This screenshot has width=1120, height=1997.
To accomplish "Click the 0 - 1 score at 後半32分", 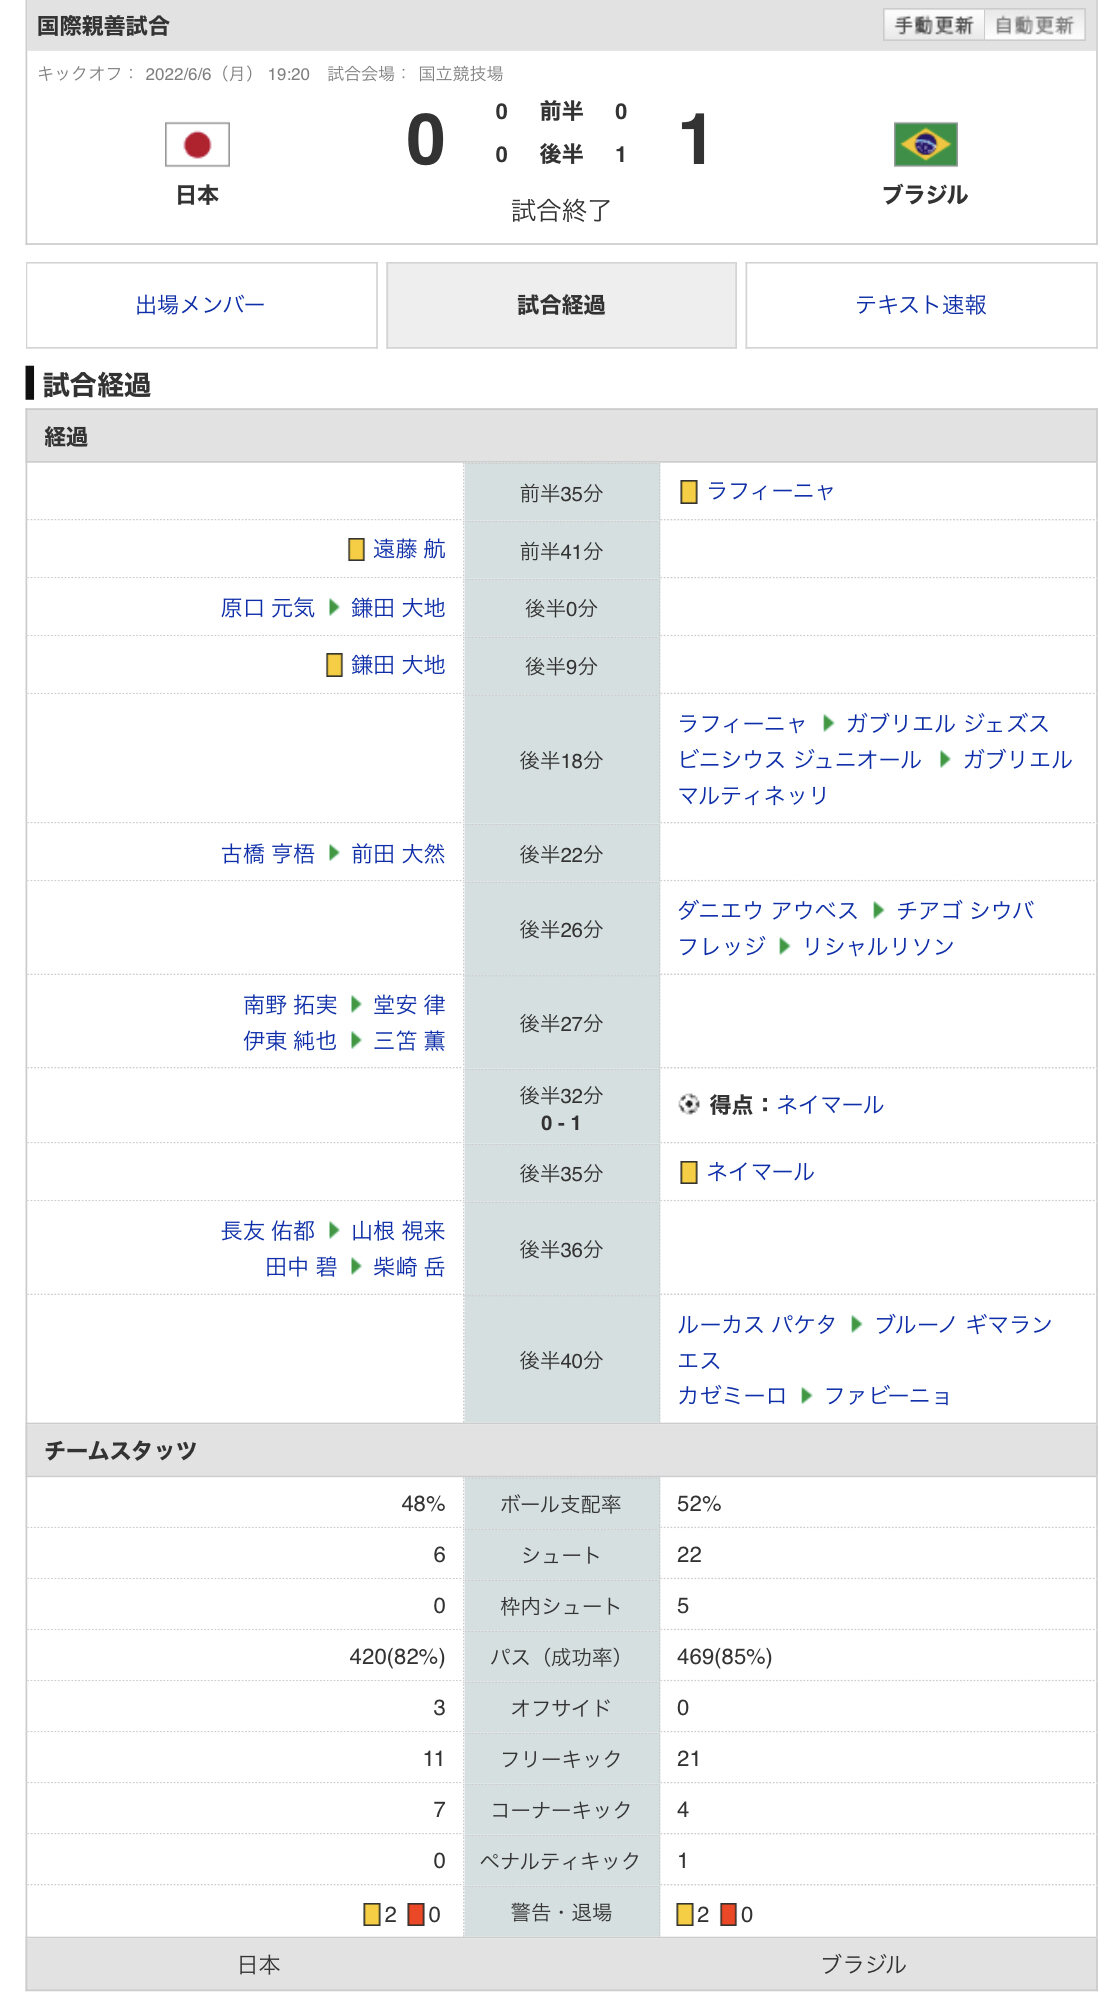I will [x=560, y=1123].
